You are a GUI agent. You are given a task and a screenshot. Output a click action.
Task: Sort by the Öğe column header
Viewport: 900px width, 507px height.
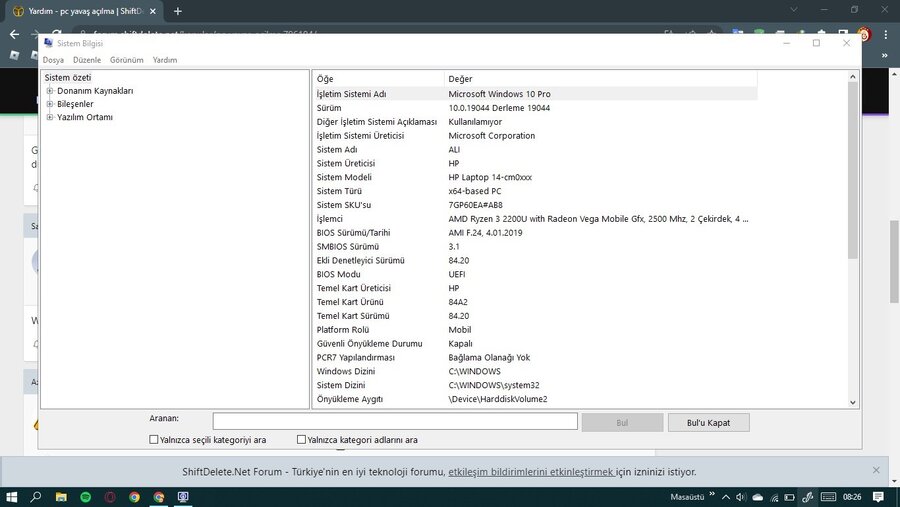tap(379, 79)
